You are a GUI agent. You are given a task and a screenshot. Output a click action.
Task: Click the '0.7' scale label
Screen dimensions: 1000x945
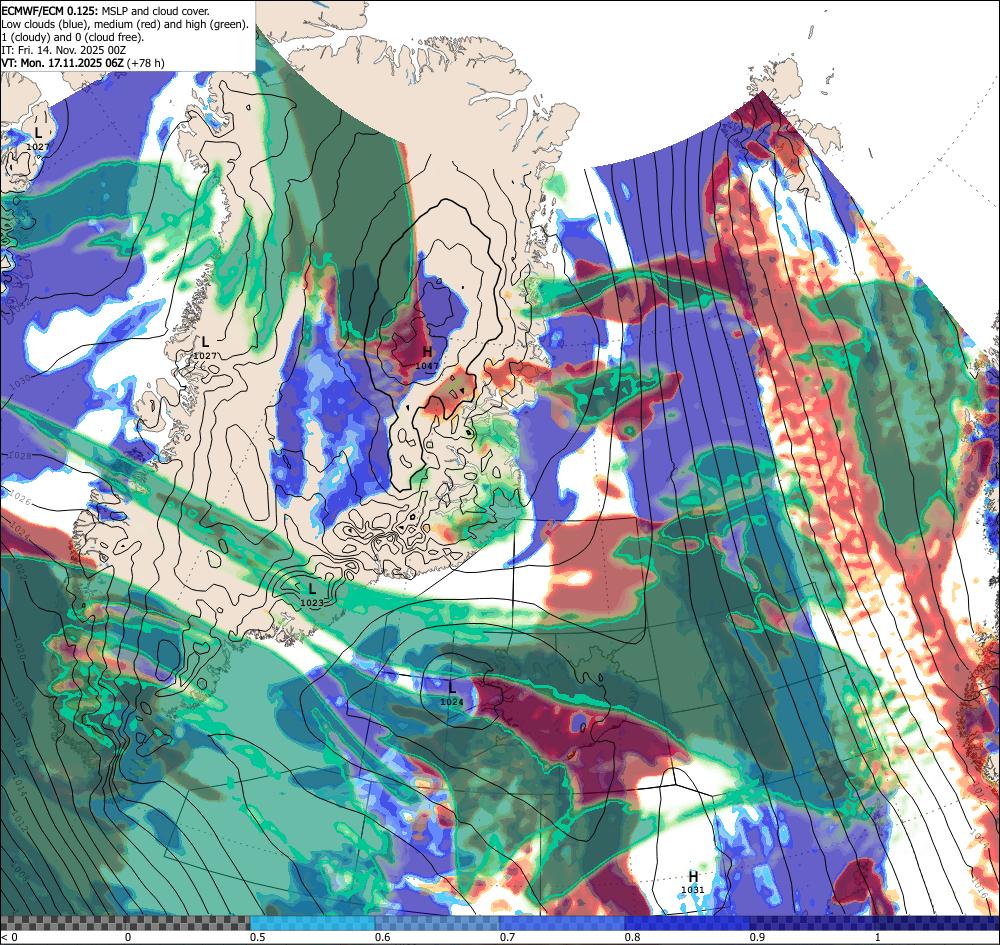(508, 937)
